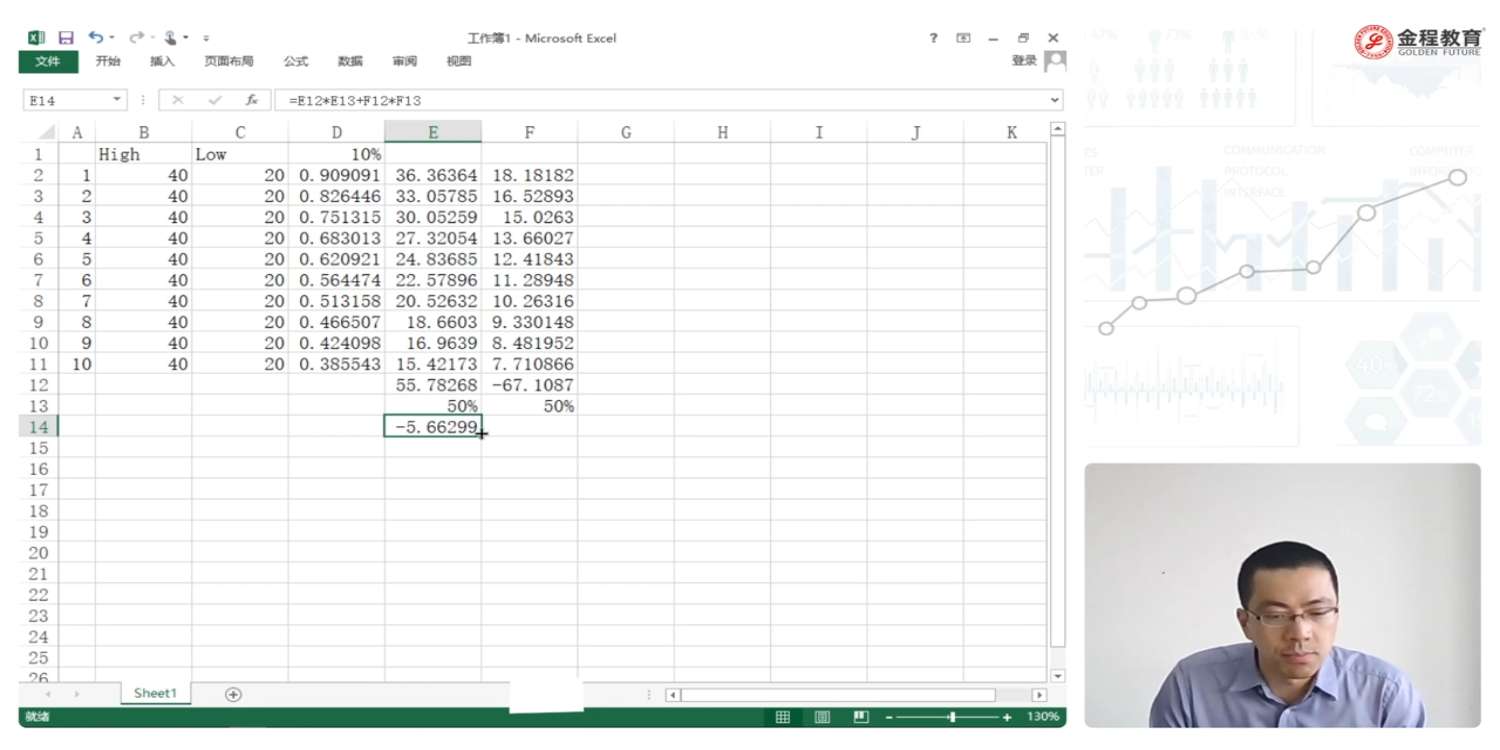This screenshot has width=1500, height=750.
Task: Select the Sheet1 worksheet tab
Action: click(x=155, y=693)
